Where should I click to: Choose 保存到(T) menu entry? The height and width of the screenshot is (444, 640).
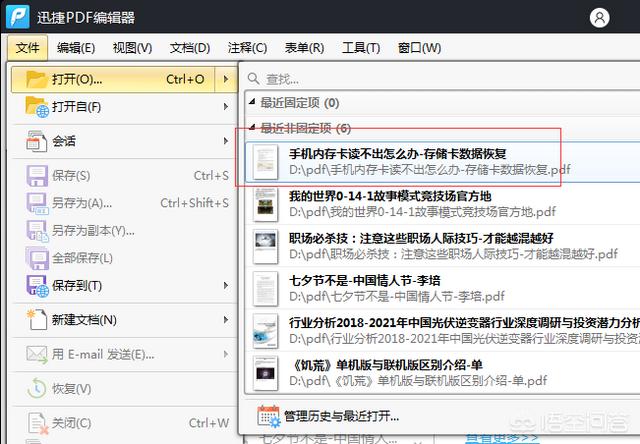[123, 286]
